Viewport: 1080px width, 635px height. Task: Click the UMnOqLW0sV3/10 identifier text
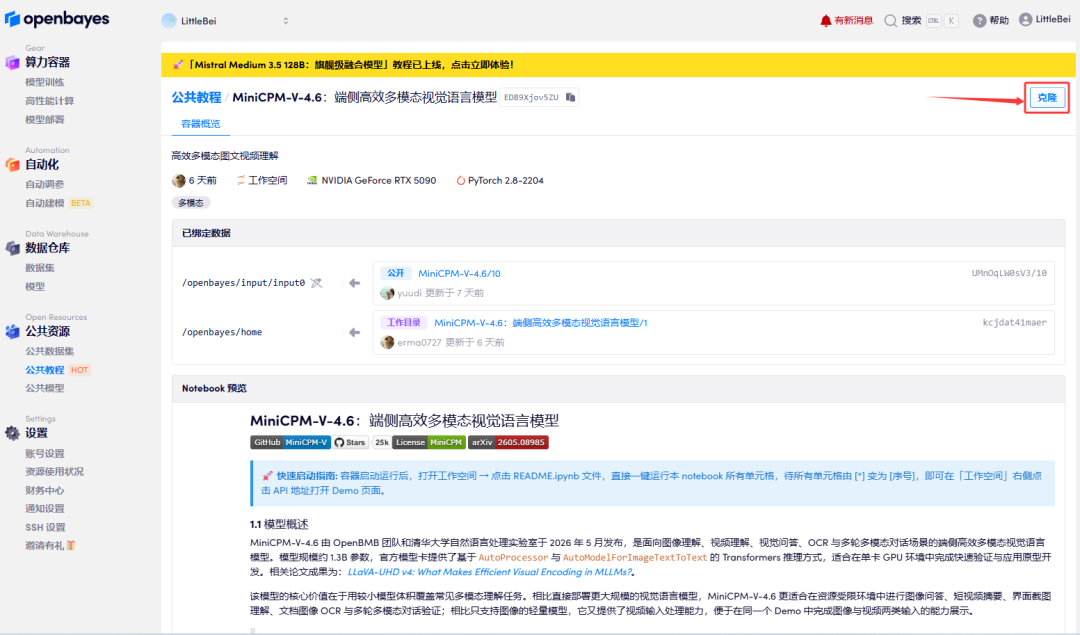coord(1009,273)
